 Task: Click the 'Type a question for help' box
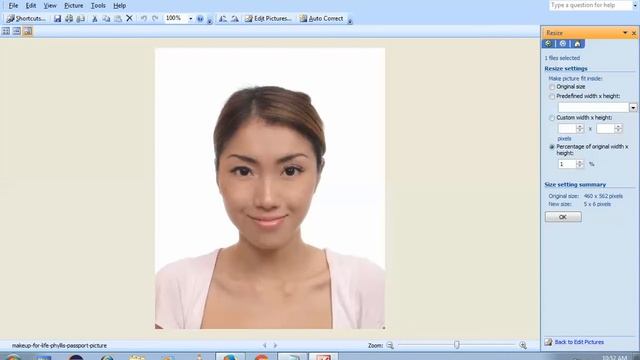pos(591,5)
